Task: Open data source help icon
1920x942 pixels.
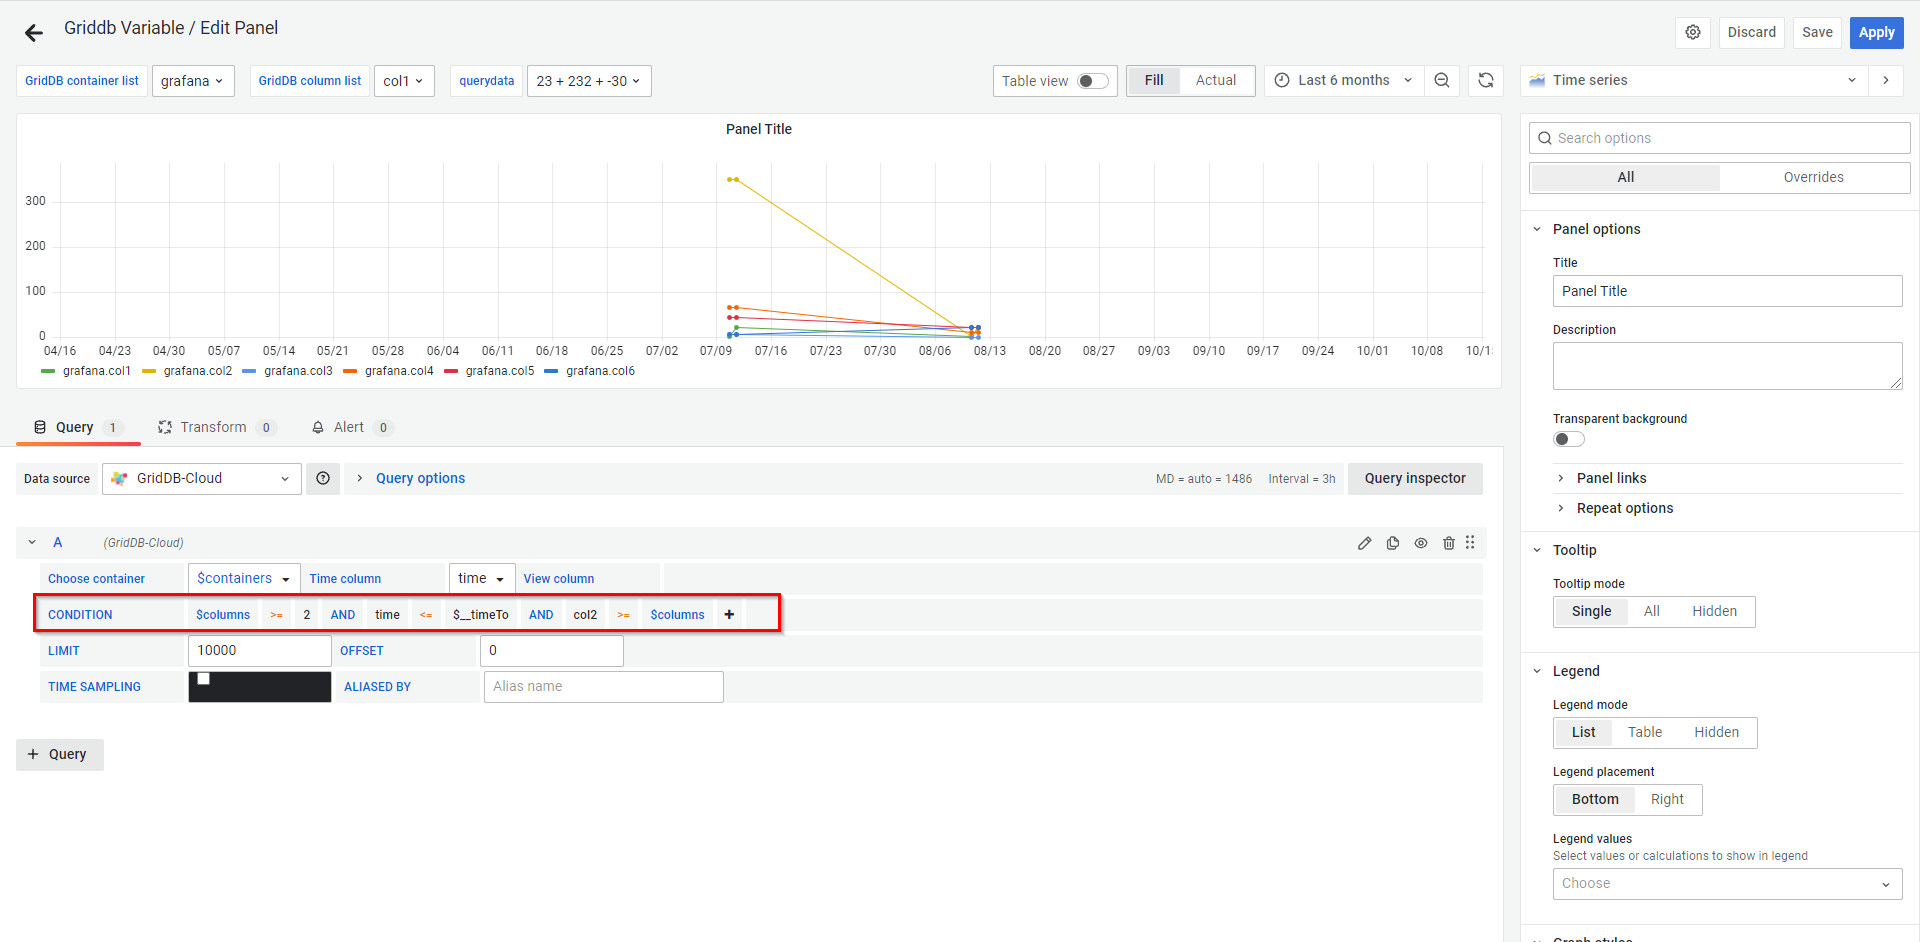Action: (x=323, y=479)
